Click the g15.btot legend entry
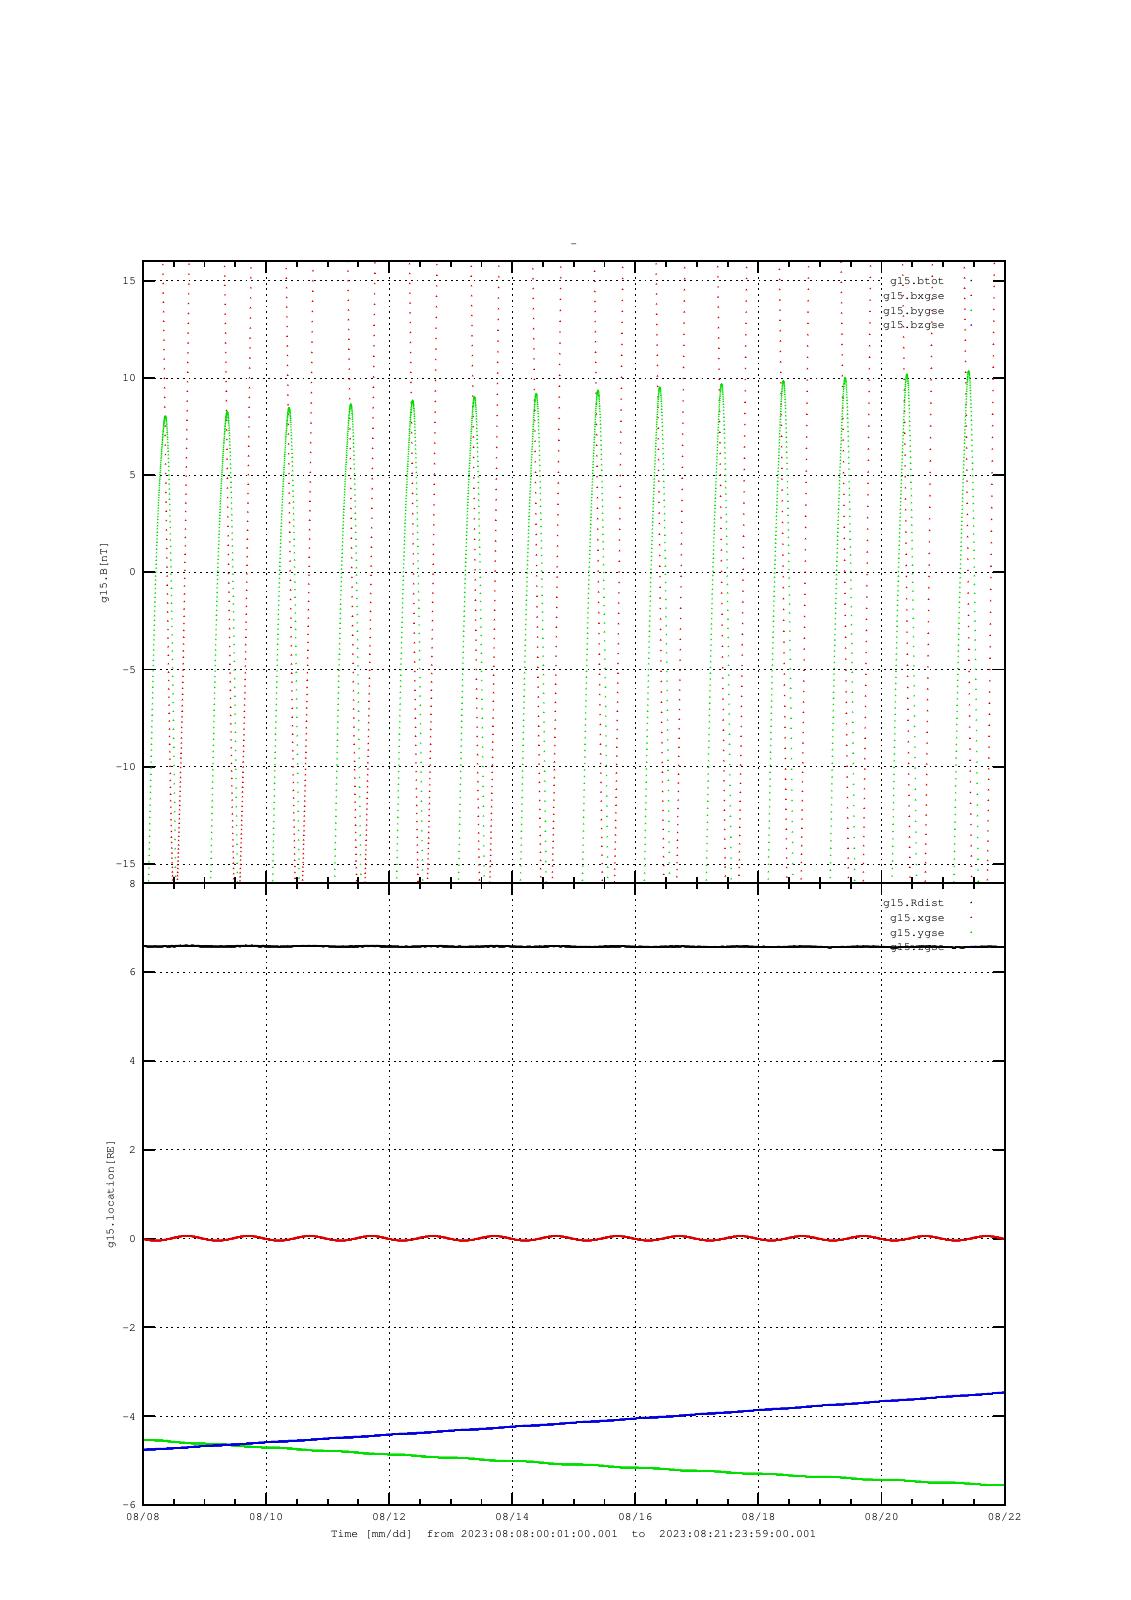 coord(916,281)
